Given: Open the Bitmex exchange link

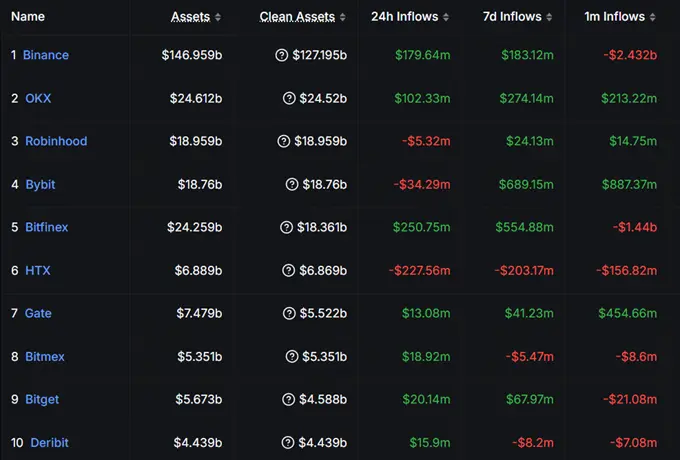Looking at the screenshot, I should 43,356.
